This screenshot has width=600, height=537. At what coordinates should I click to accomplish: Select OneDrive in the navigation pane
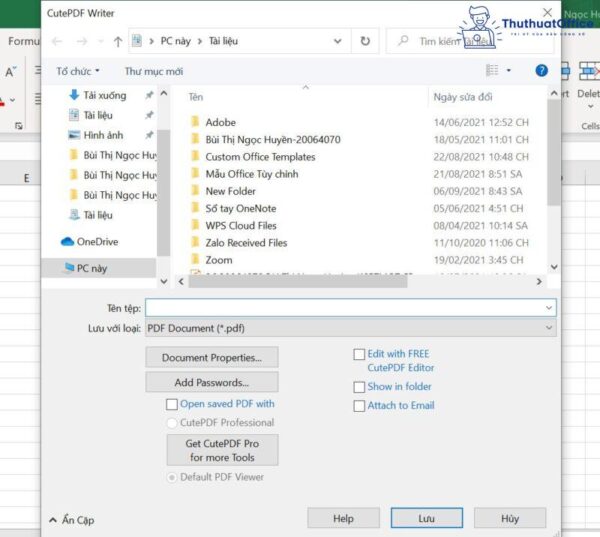(x=97, y=242)
